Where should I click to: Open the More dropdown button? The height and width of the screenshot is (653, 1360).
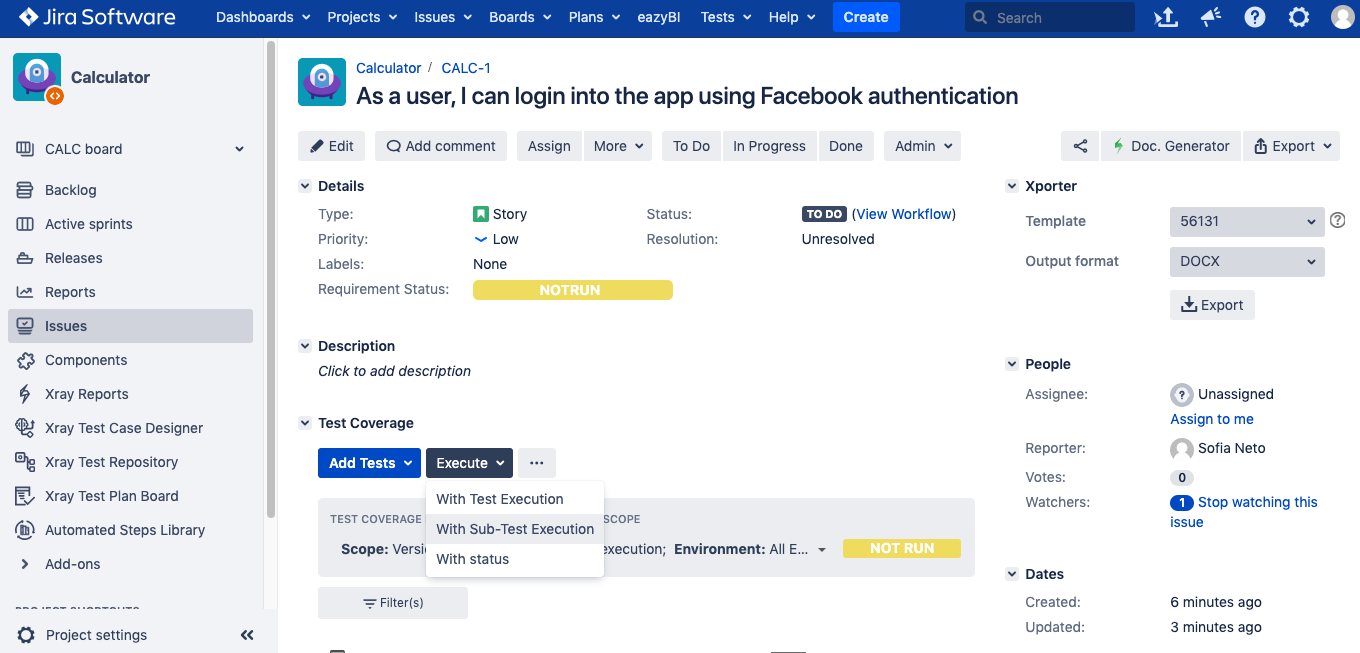618,146
